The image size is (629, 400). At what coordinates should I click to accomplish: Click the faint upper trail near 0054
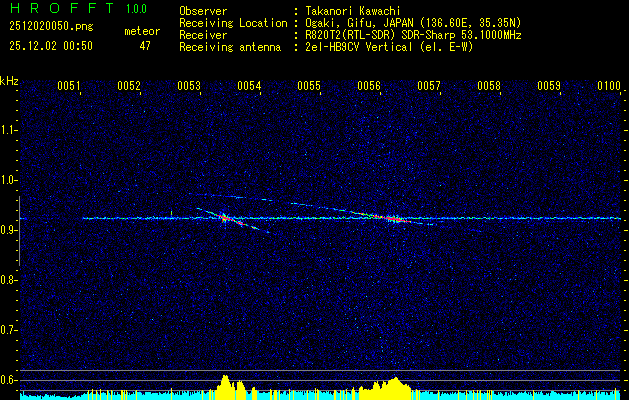pyautogui.click(x=231, y=196)
